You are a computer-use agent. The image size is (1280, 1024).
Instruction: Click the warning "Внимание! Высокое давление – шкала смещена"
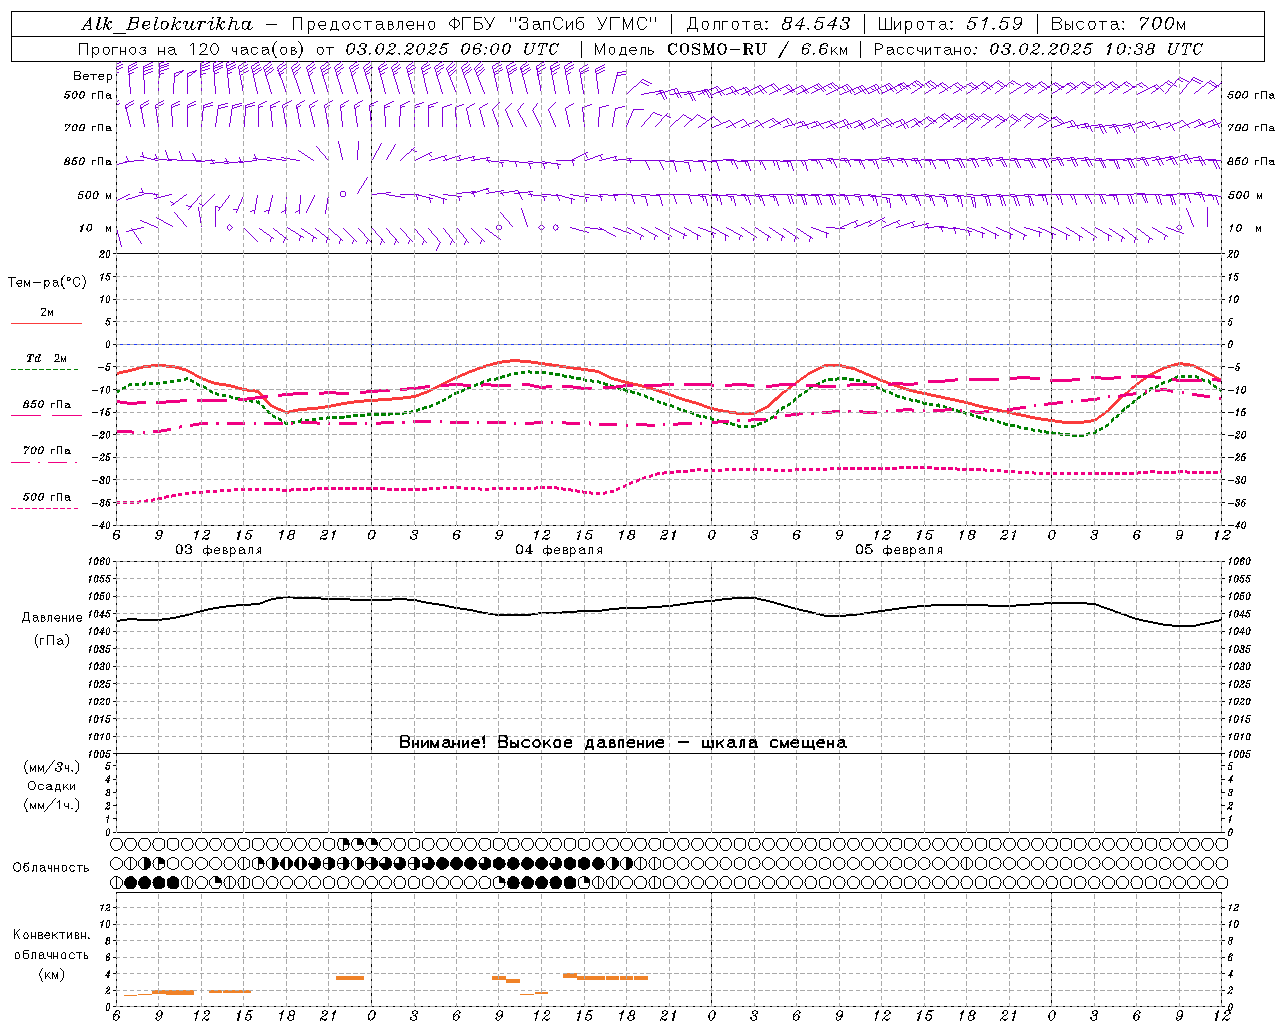pyautogui.click(x=623, y=743)
